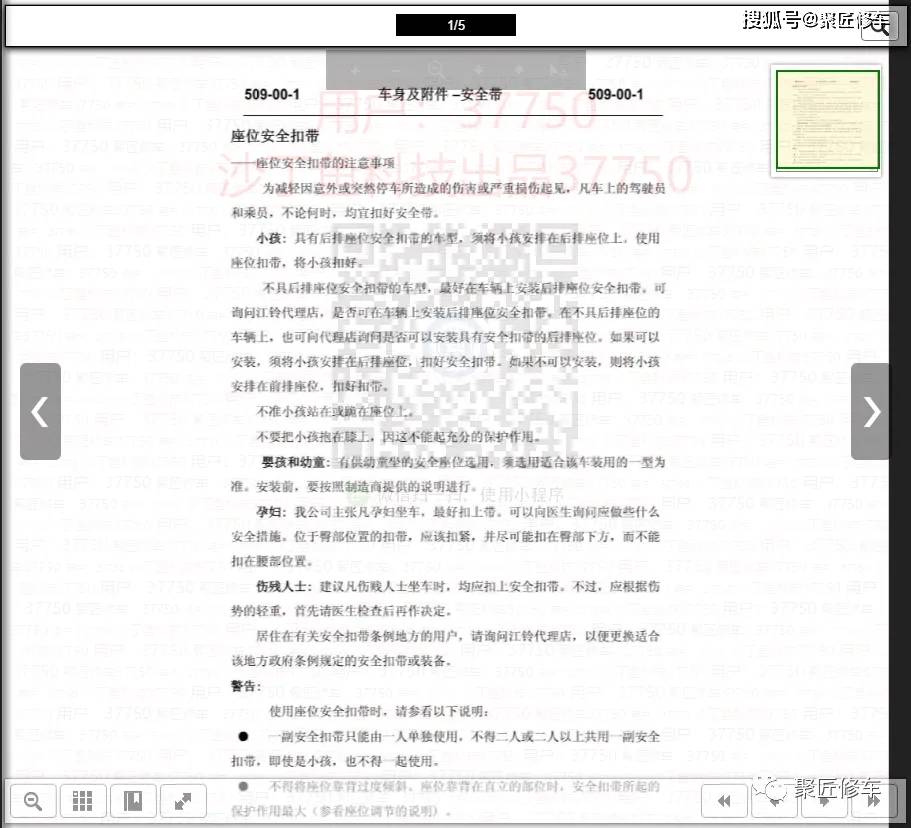Click the header title "车身及附件 –安全带"
This screenshot has width=911, height=828.
(x=440, y=94)
